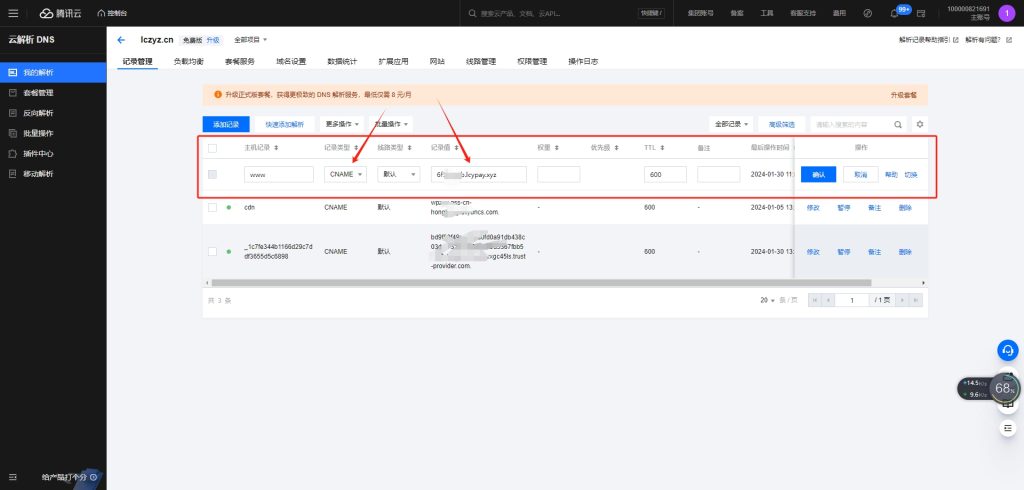Click the blue 确认 button
Viewport: 1024px width, 490px height.
[818, 174]
